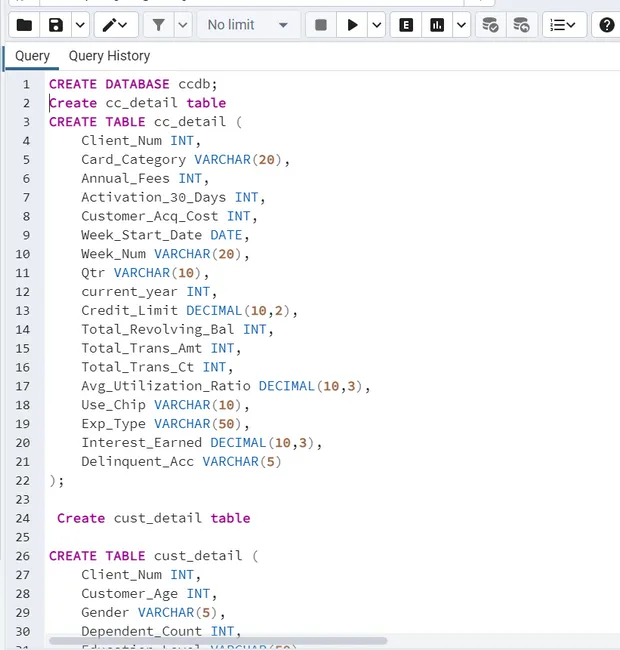Expand explain options dropdown
Image resolution: width=620 pixels, height=650 pixels.
pyautogui.click(x=461, y=25)
